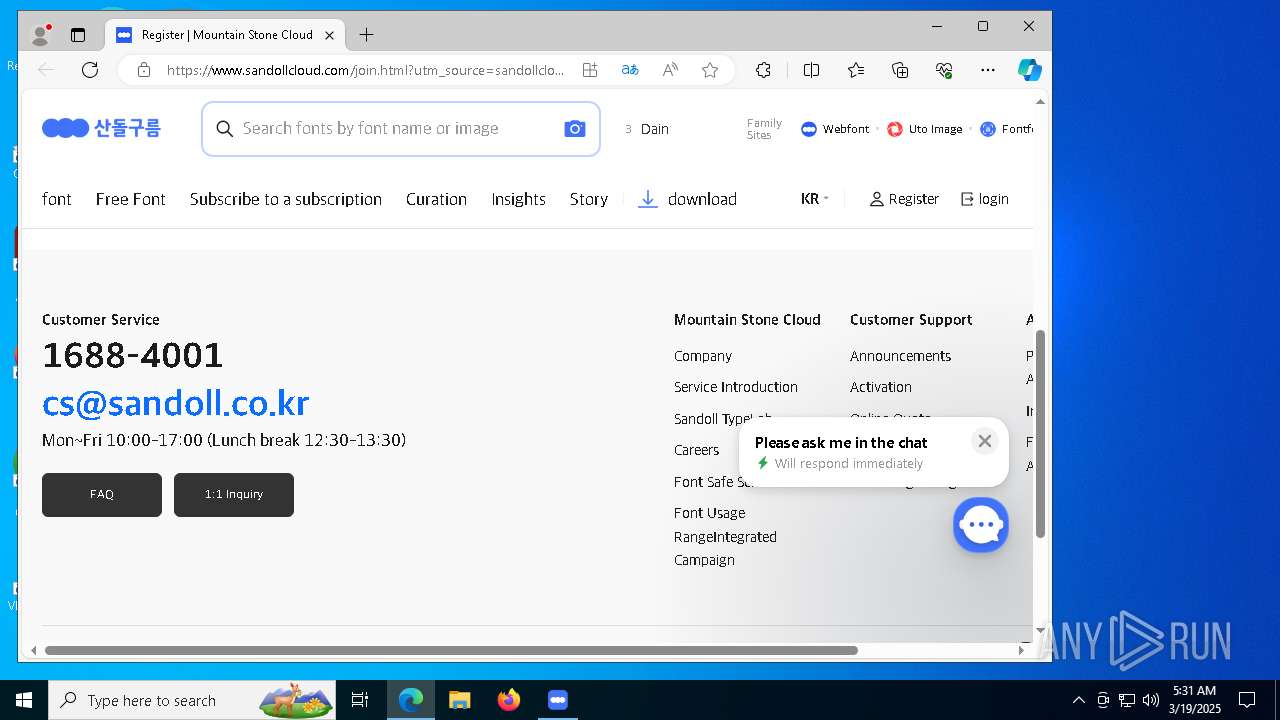Open the notification center icon
The width and height of the screenshot is (1280, 720).
pos(1247,700)
